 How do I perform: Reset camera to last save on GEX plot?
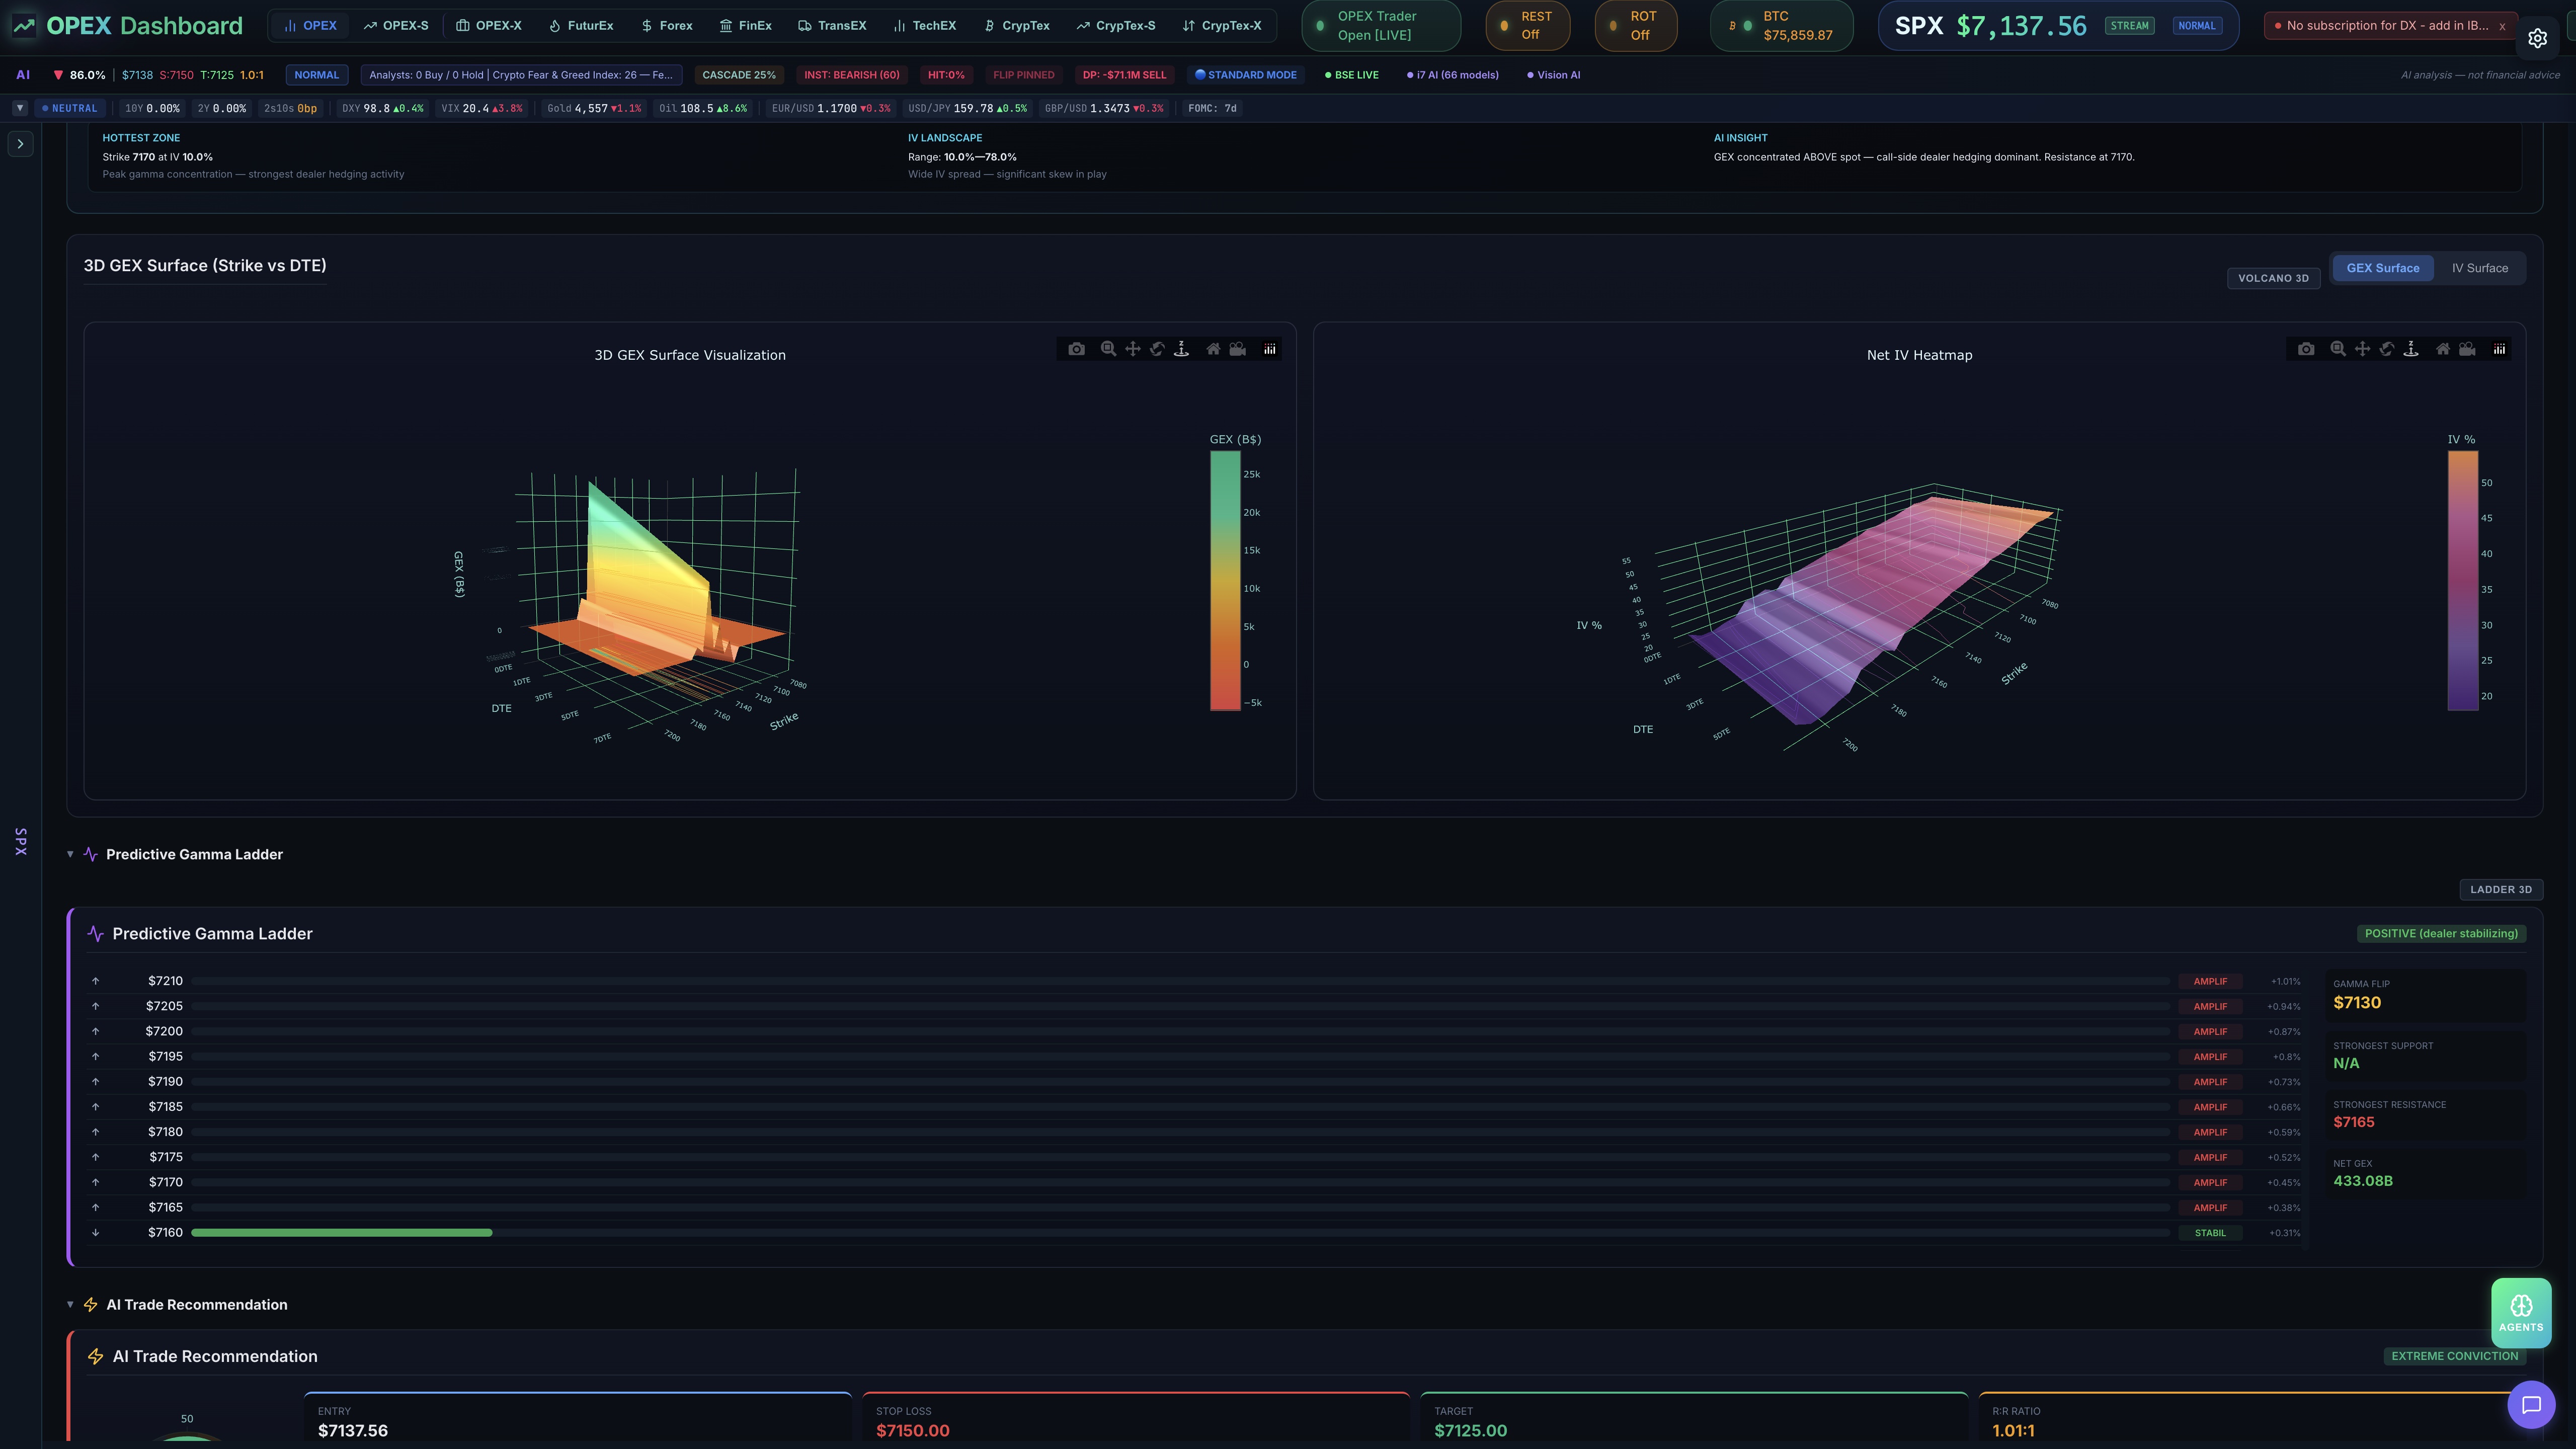coord(1238,349)
